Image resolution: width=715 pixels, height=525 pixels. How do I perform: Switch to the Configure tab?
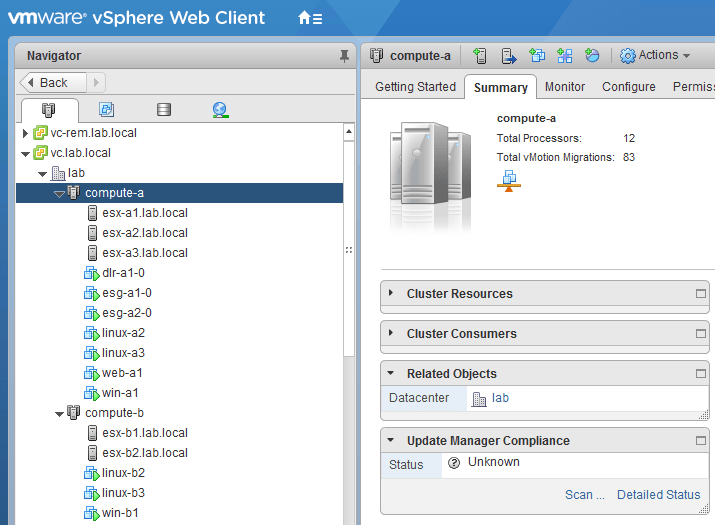coord(628,87)
